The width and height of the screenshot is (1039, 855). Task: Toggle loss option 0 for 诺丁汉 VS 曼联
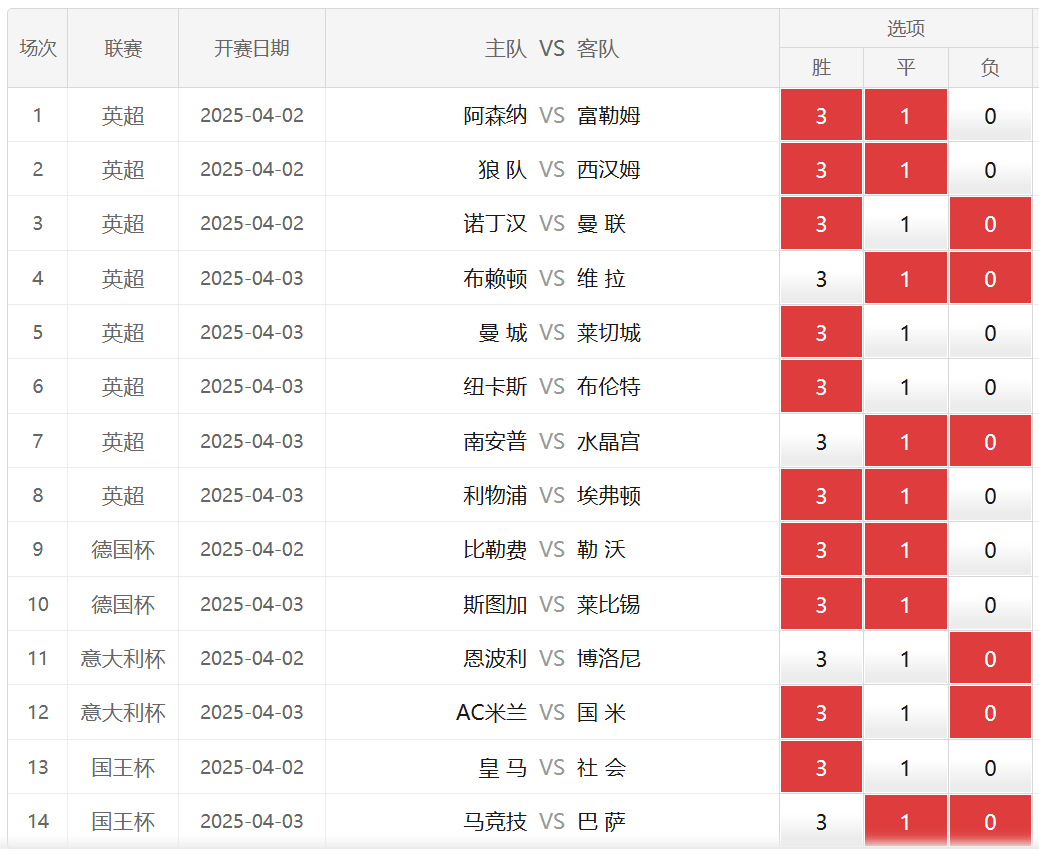click(x=990, y=224)
